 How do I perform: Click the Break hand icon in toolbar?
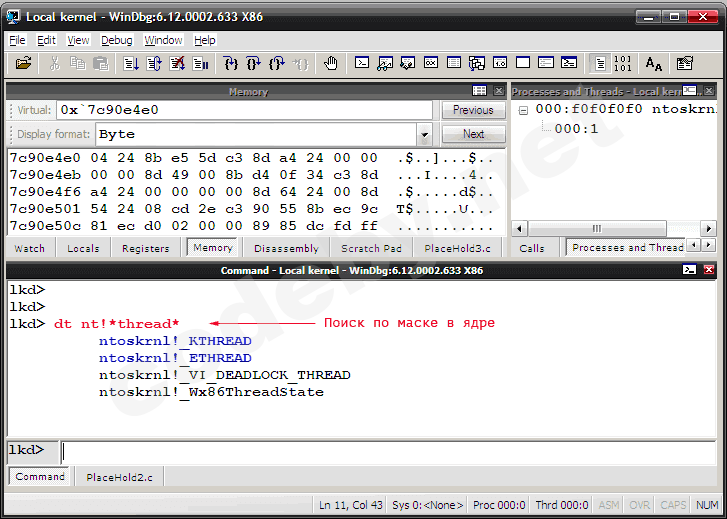tap(331, 64)
